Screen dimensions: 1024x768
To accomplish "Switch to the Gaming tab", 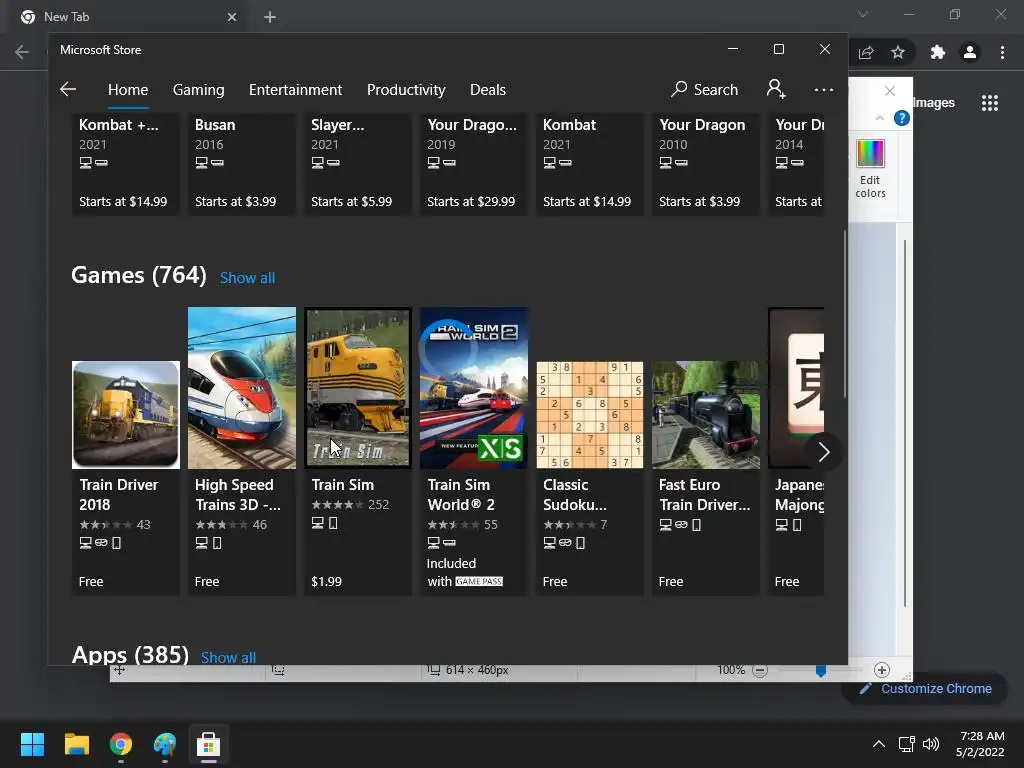I will pos(199,89).
